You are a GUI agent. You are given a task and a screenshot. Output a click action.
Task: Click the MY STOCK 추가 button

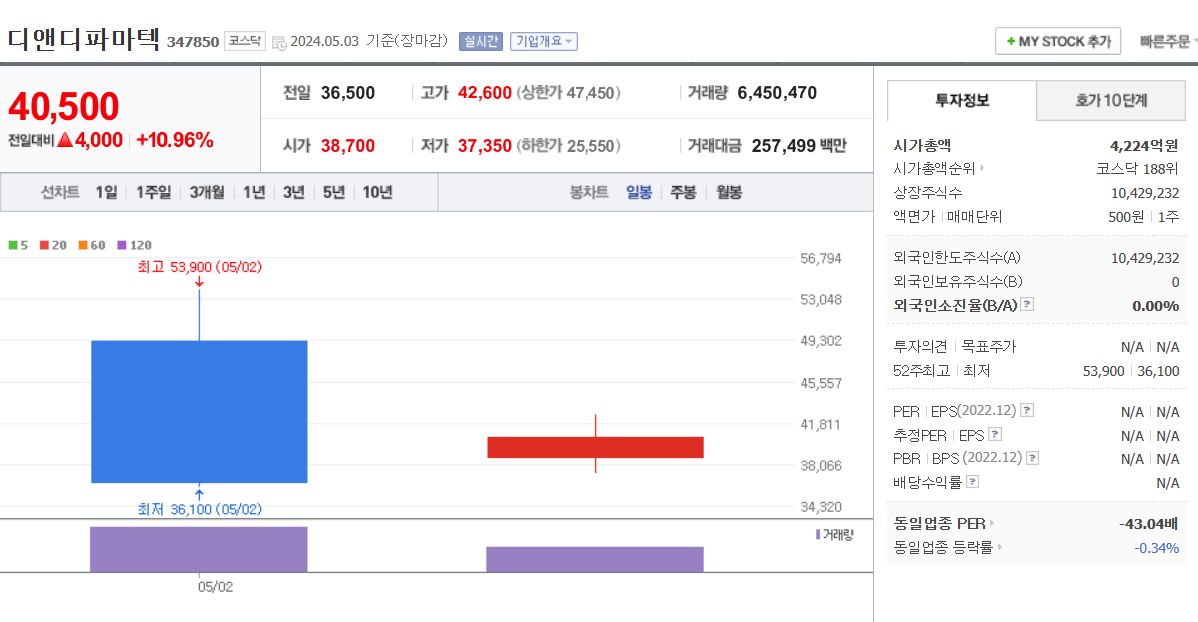(1057, 41)
